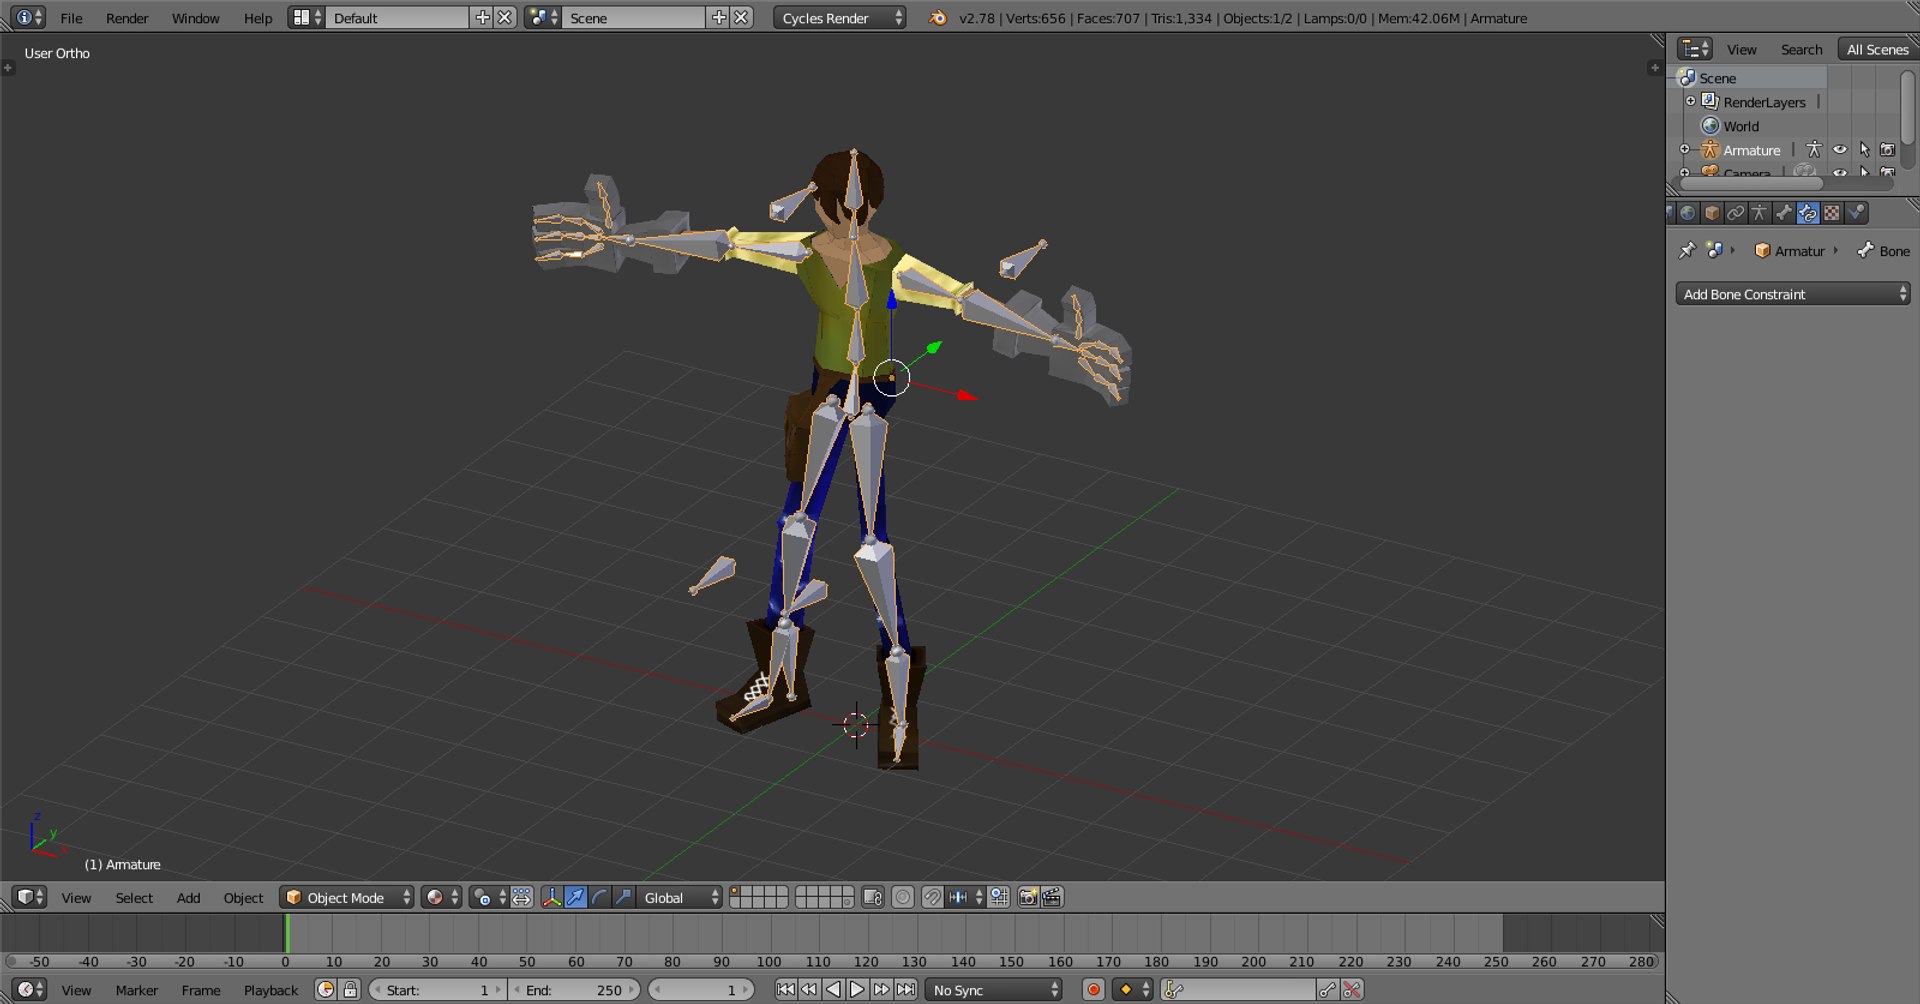Toggle Armature visibility eye in outliner
Image resolution: width=1920 pixels, height=1004 pixels.
1840,150
